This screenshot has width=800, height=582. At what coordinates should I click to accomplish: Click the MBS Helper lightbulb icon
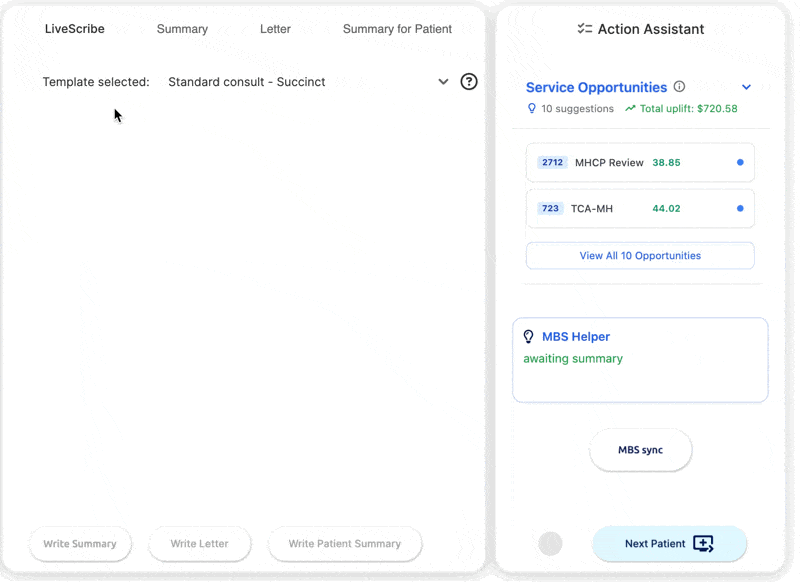point(529,337)
